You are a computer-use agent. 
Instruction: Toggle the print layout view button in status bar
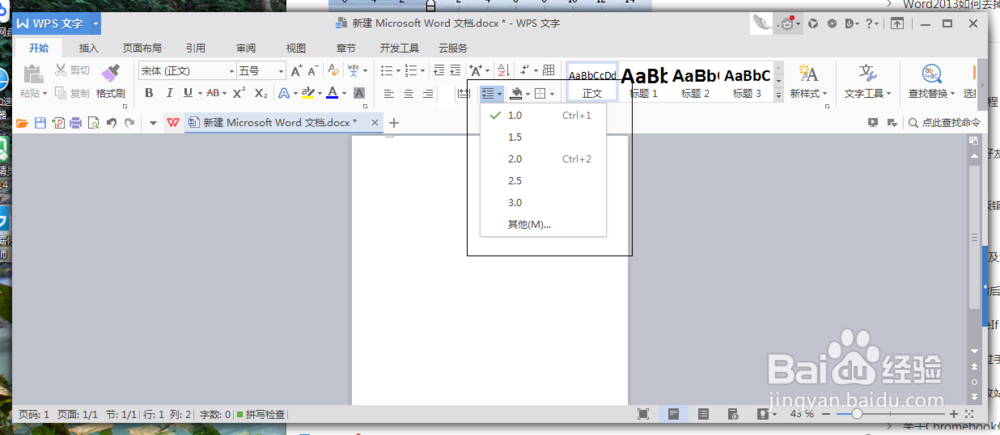point(673,414)
